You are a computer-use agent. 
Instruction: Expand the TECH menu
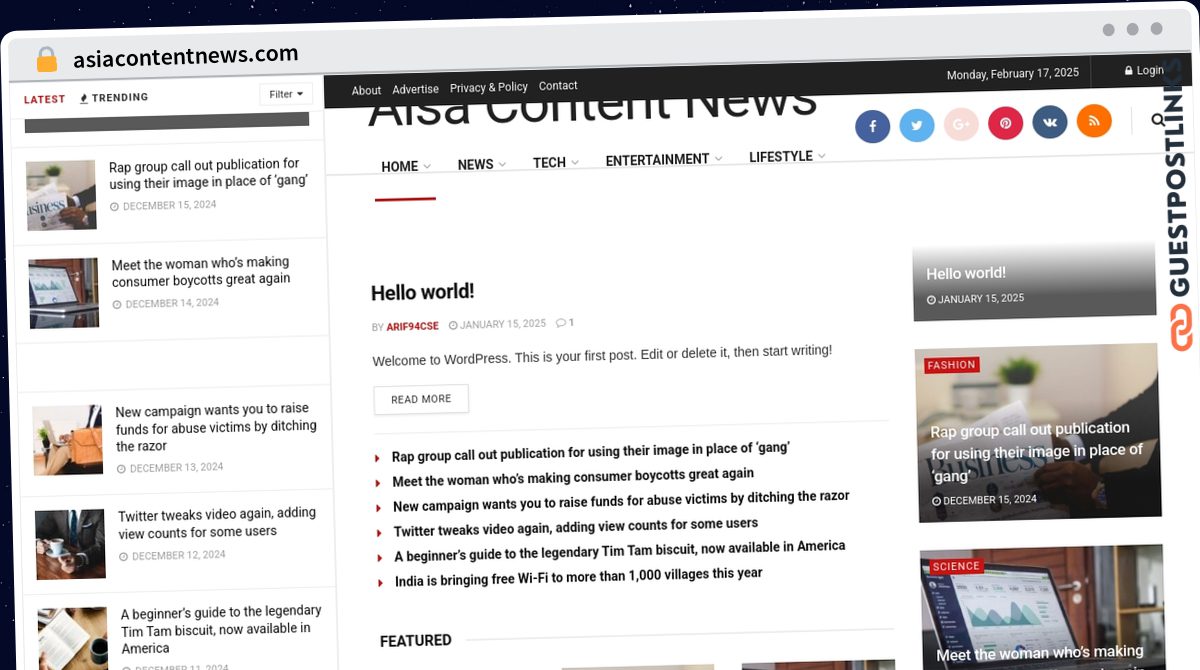click(x=556, y=162)
